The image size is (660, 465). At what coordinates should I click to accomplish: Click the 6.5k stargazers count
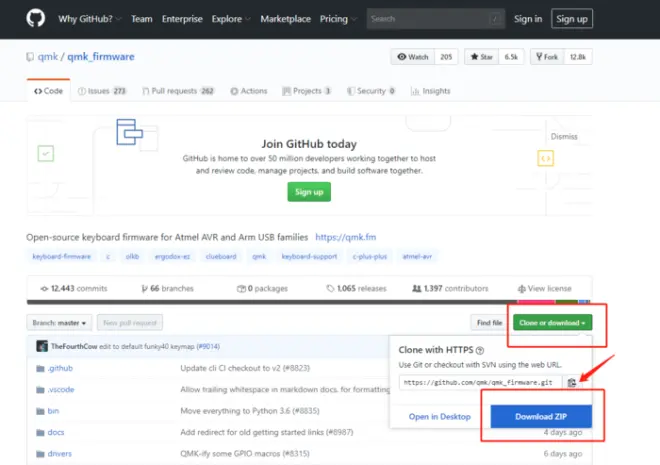coord(511,57)
